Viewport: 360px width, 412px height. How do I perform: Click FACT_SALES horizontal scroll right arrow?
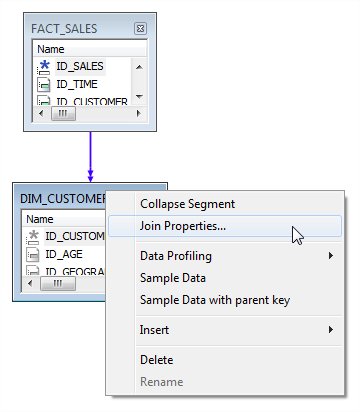(x=139, y=114)
